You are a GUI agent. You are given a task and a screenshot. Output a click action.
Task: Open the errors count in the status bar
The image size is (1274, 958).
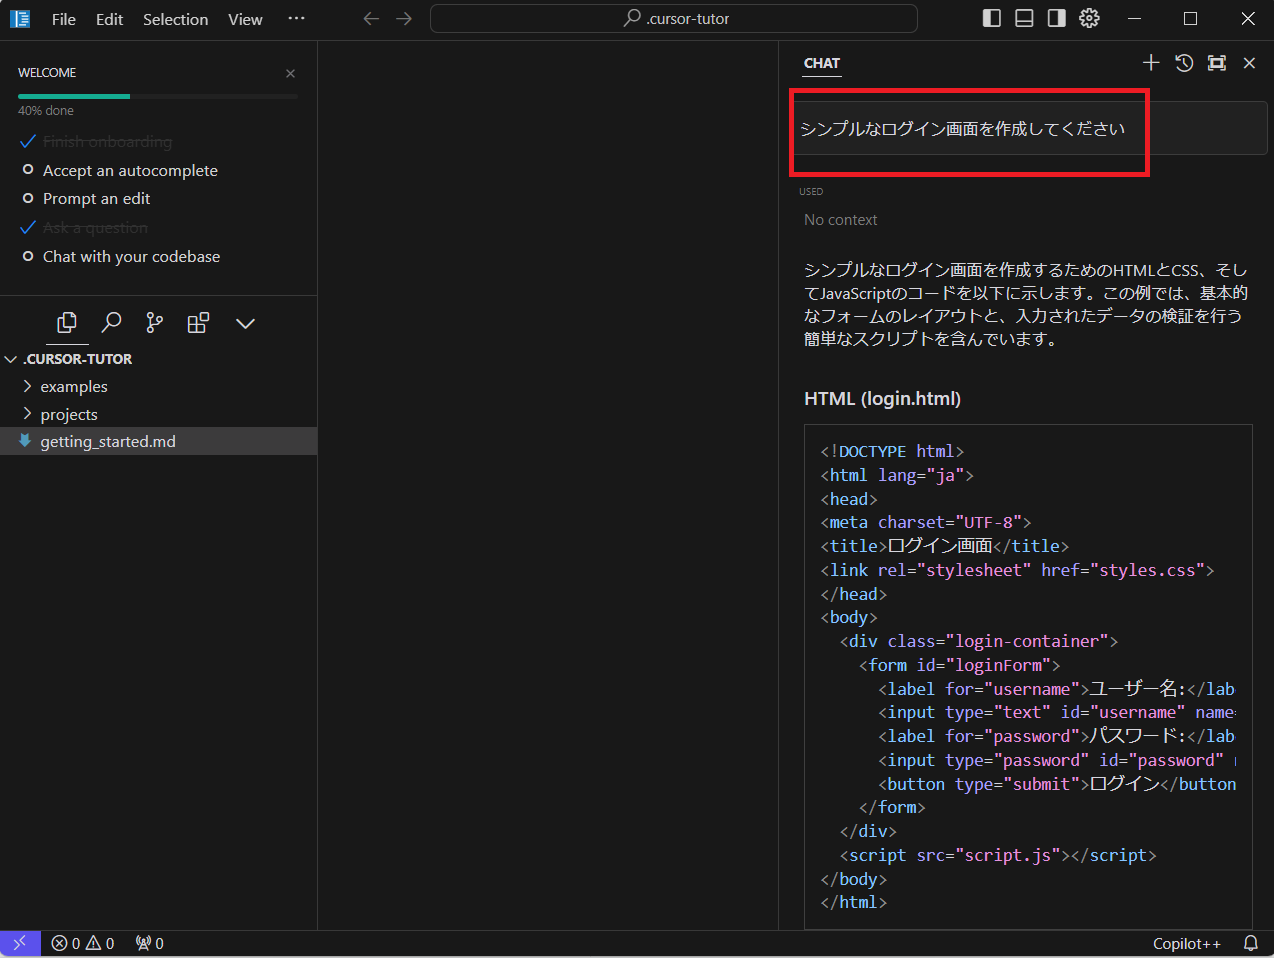click(x=66, y=943)
